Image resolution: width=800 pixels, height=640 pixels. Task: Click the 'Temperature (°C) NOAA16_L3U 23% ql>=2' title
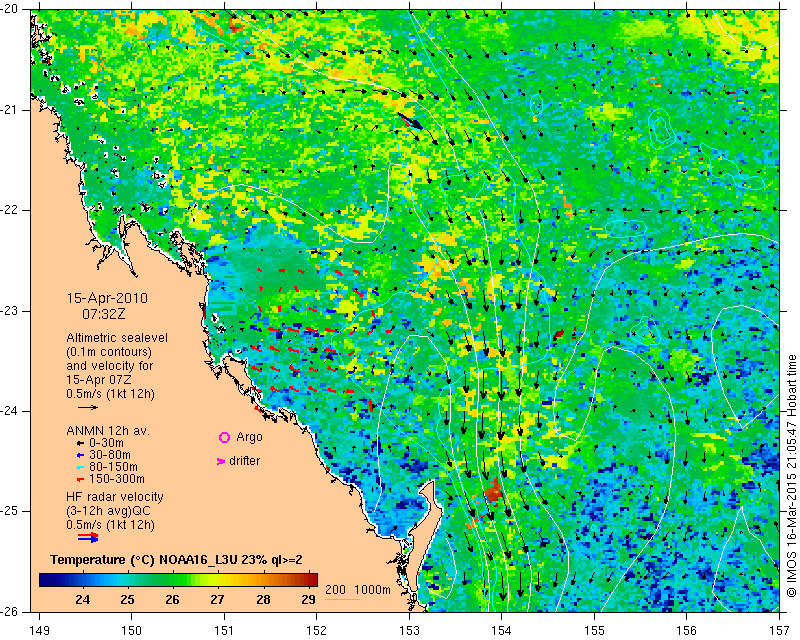tap(177, 560)
